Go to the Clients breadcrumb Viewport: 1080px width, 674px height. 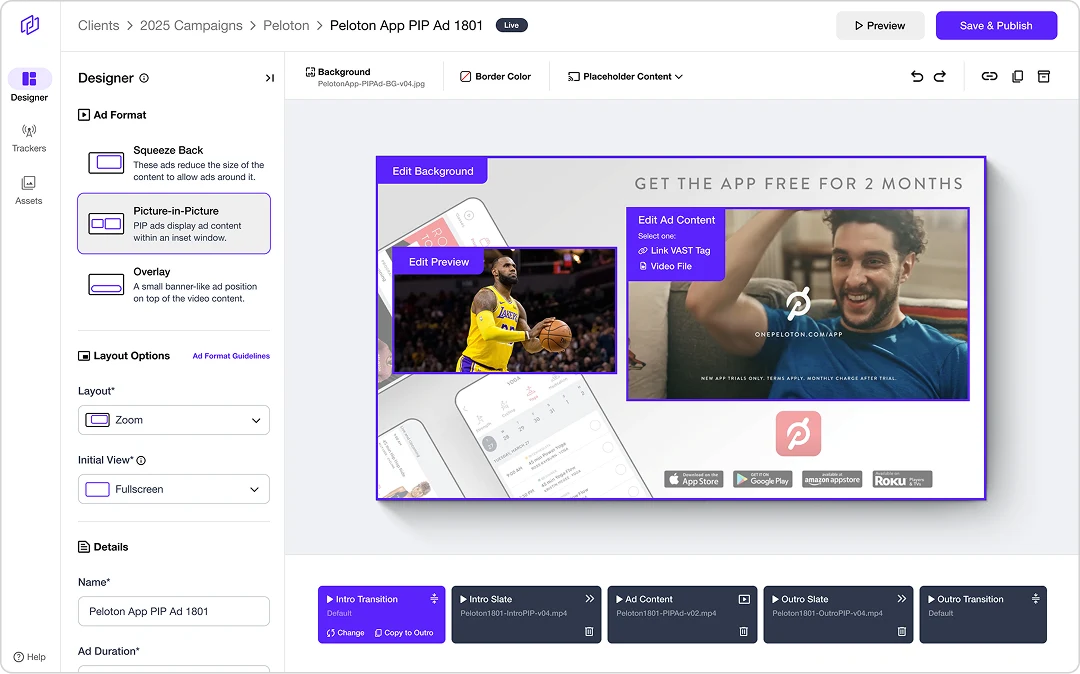[x=98, y=25]
